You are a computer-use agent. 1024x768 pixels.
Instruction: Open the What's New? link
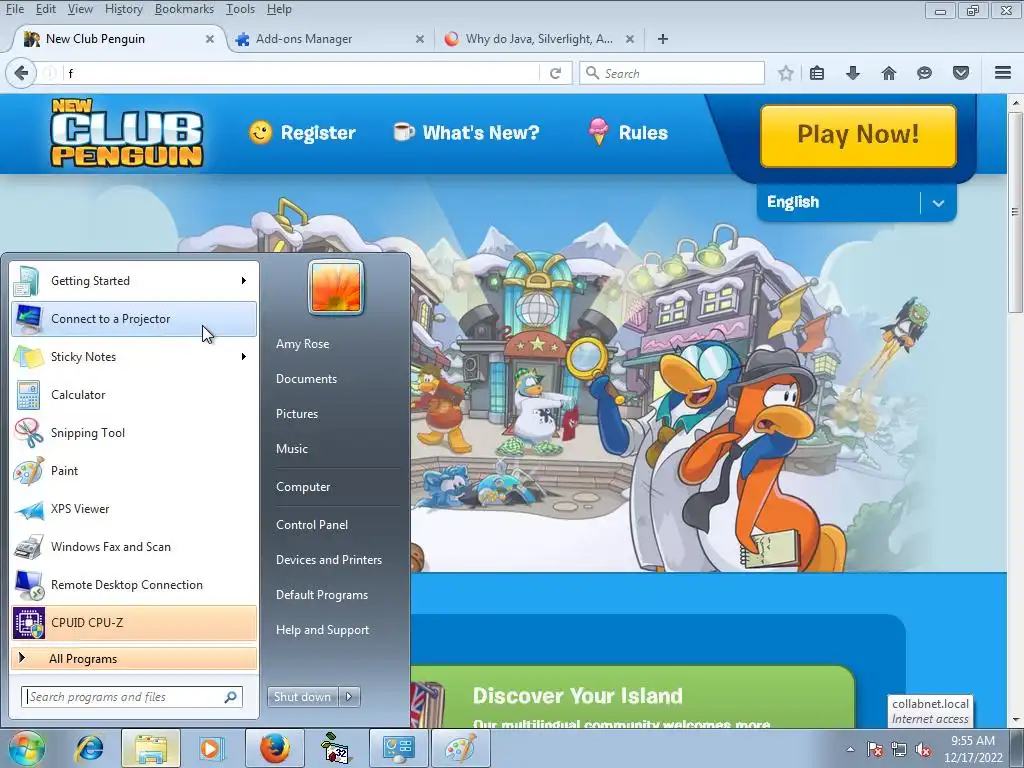click(x=466, y=133)
